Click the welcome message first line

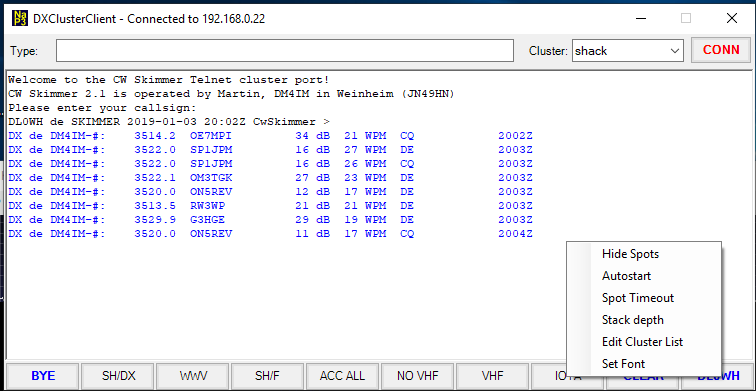tap(169, 80)
